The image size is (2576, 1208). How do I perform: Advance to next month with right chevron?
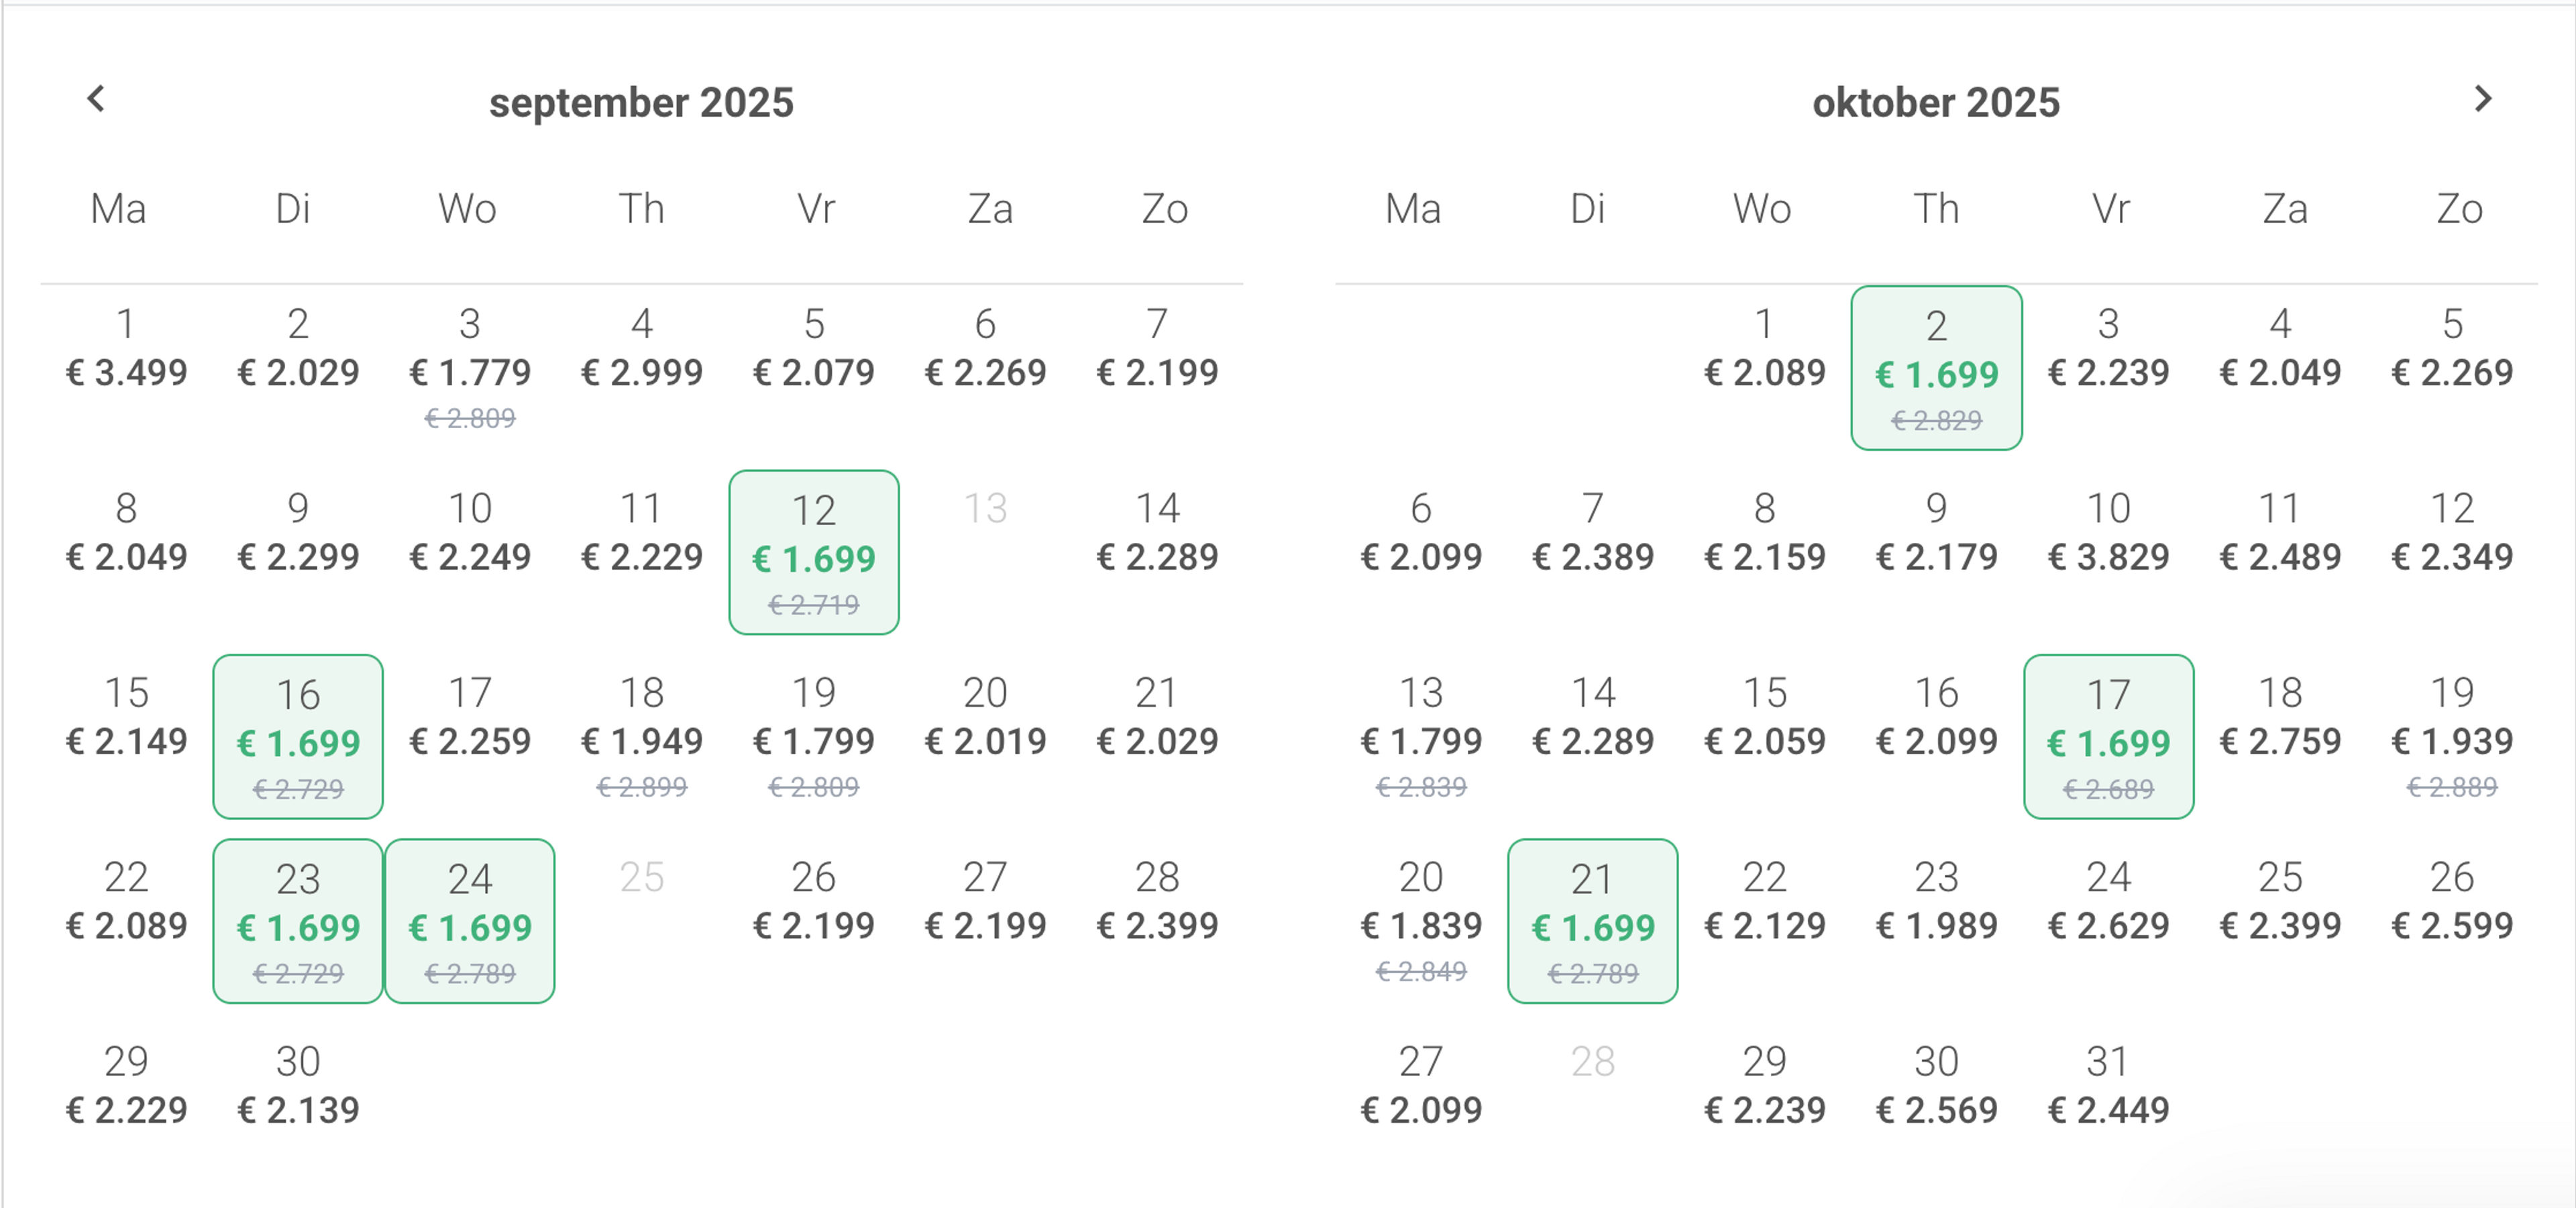coord(2482,99)
